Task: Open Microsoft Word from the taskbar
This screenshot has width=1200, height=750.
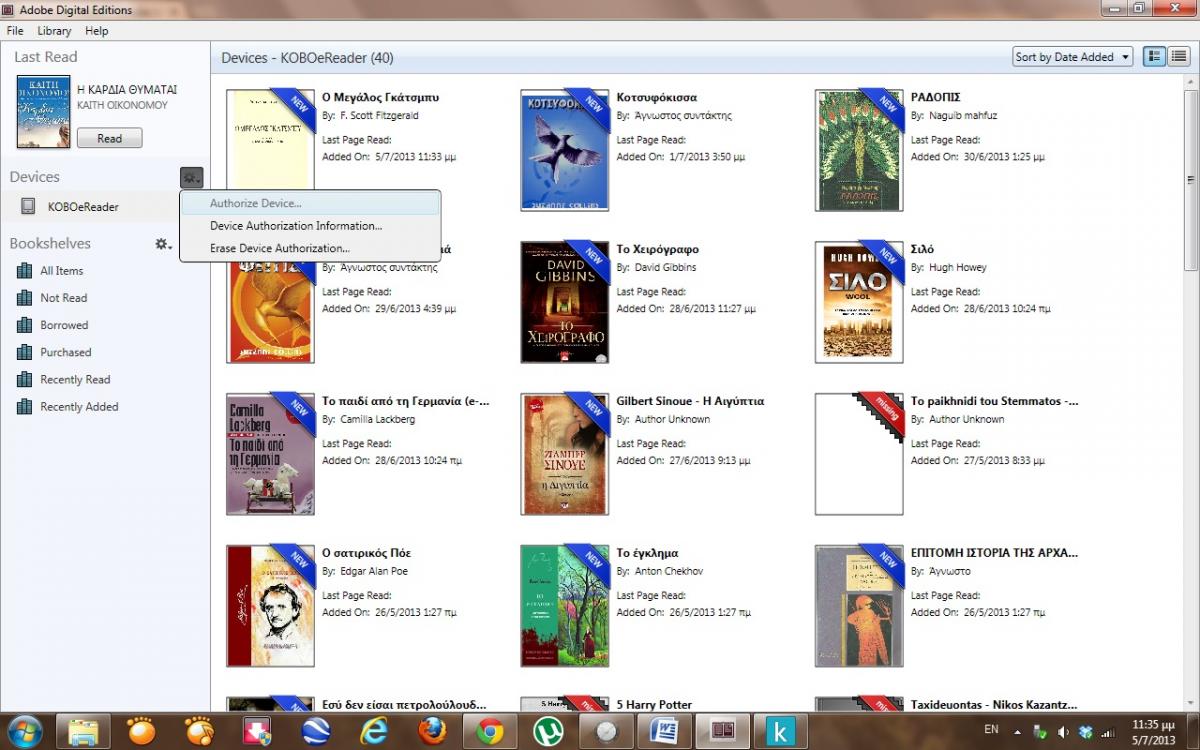Action: point(665,732)
